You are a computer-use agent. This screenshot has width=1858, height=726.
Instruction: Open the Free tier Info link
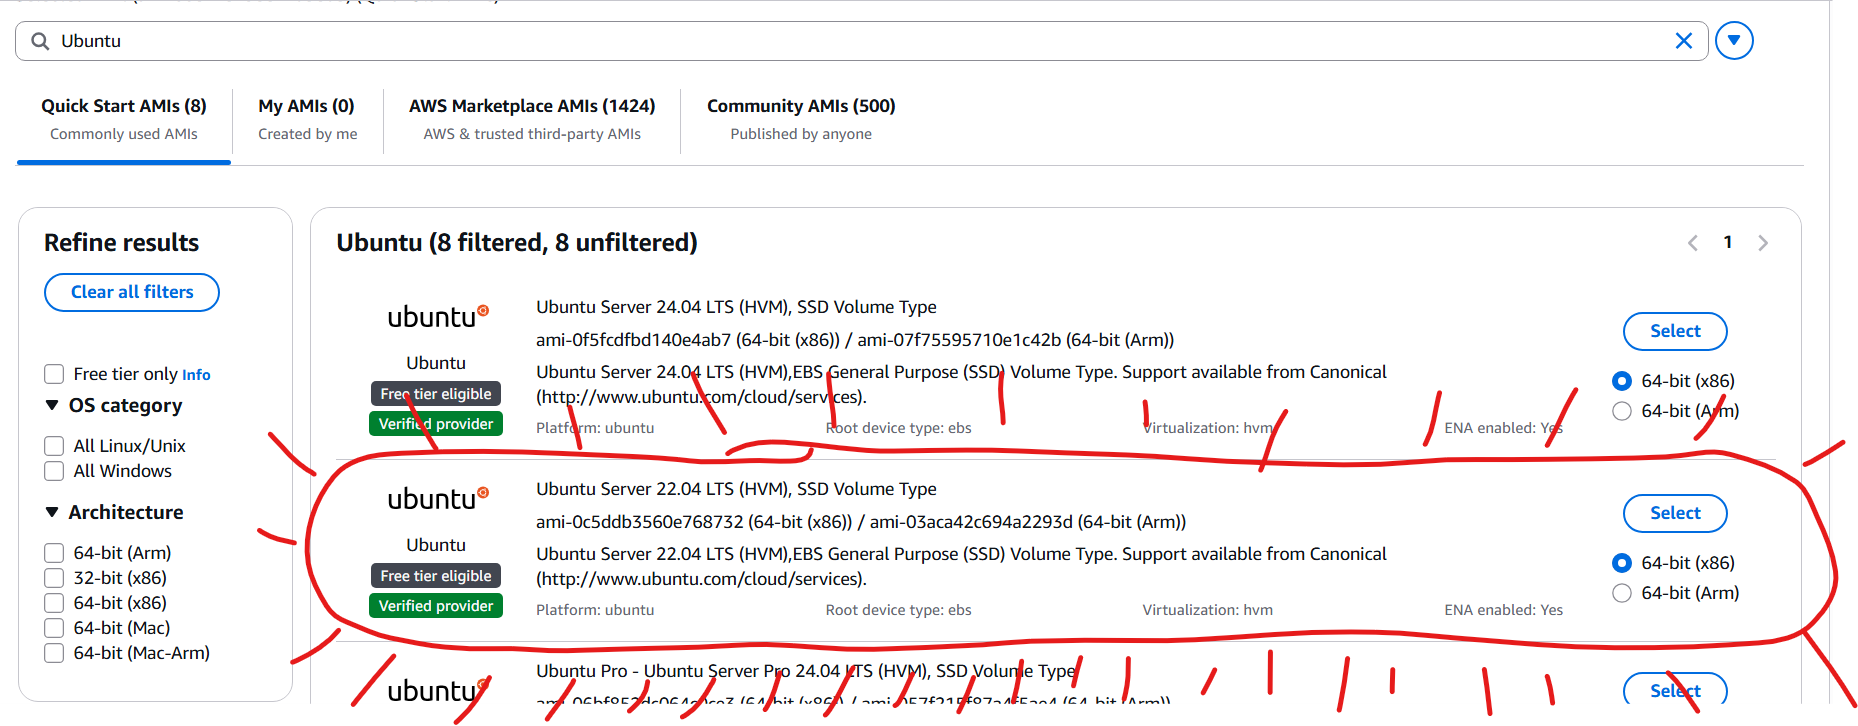coord(196,375)
